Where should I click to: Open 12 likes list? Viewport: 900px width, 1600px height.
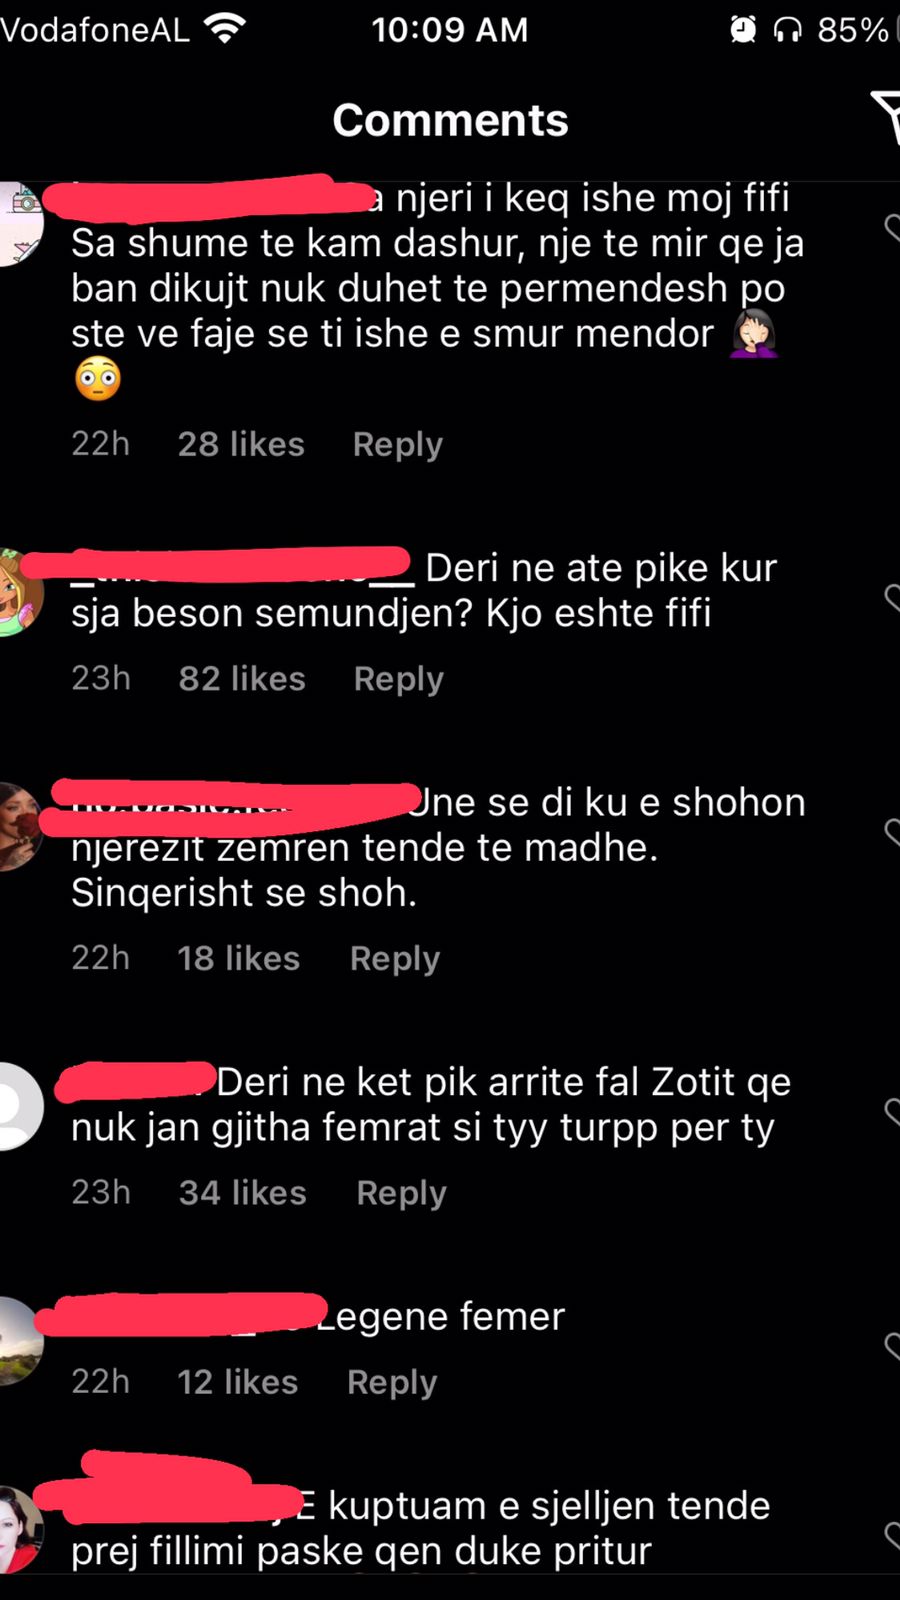coord(237,1382)
